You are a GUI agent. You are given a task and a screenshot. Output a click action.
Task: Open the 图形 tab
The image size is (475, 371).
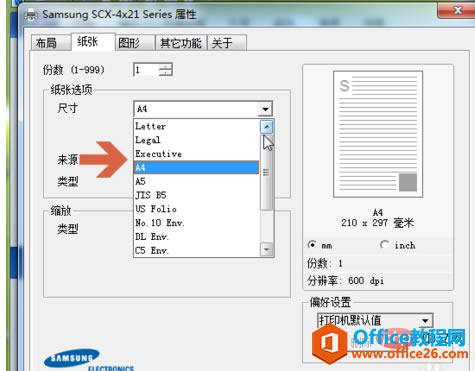[x=135, y=43]
